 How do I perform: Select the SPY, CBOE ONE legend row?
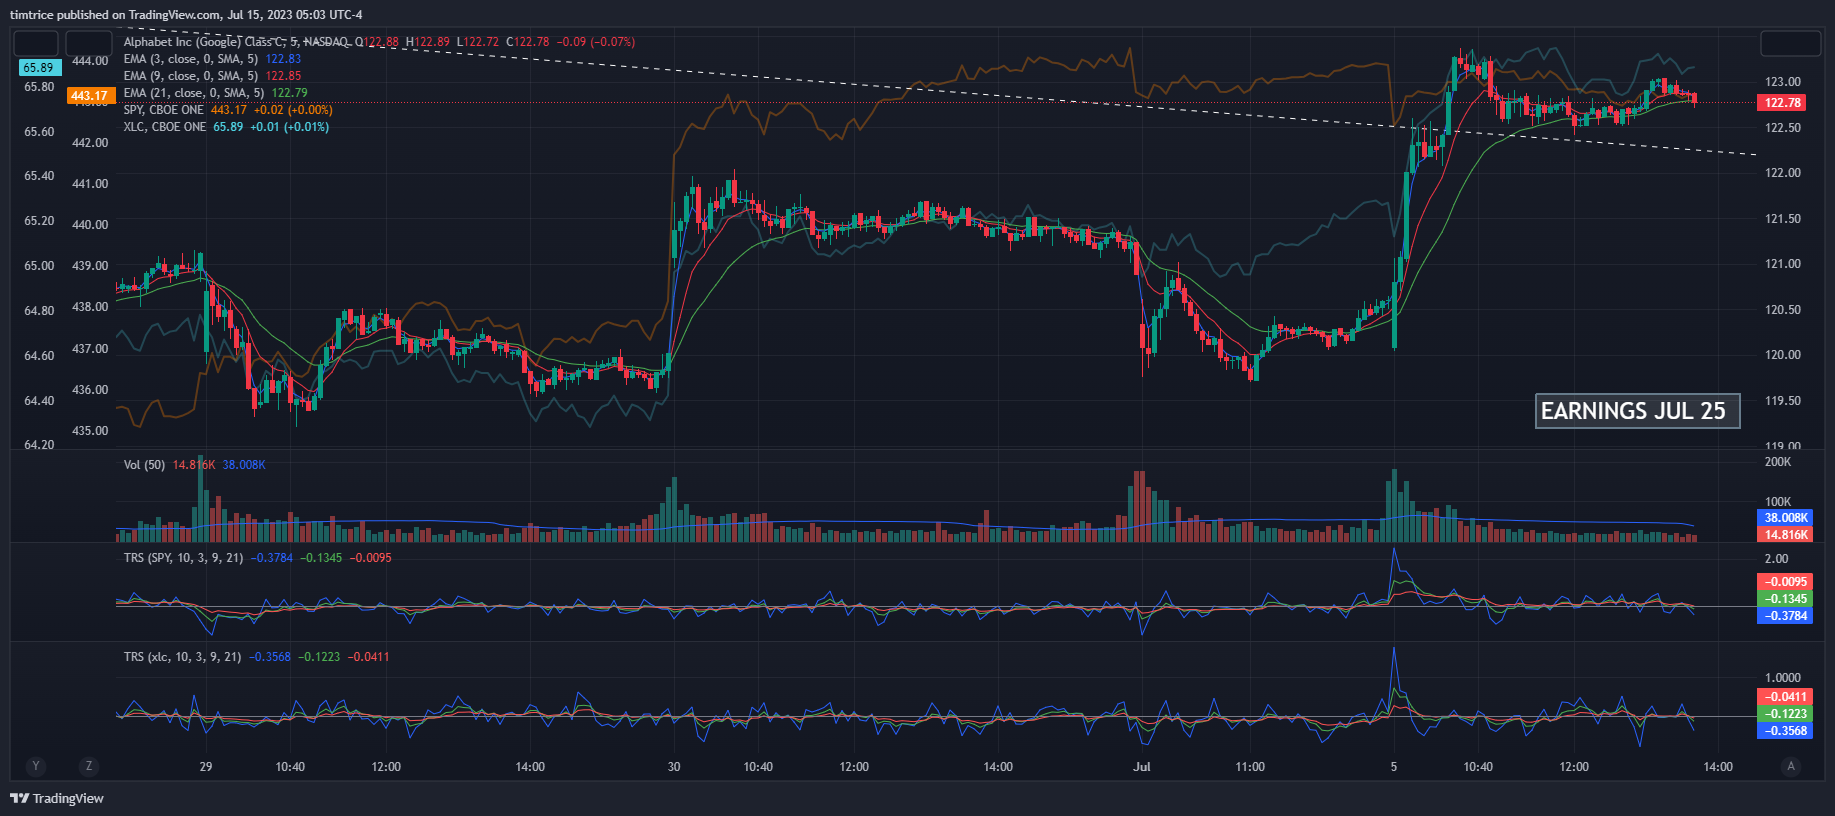pyautogui.click(x=228, y=110)
